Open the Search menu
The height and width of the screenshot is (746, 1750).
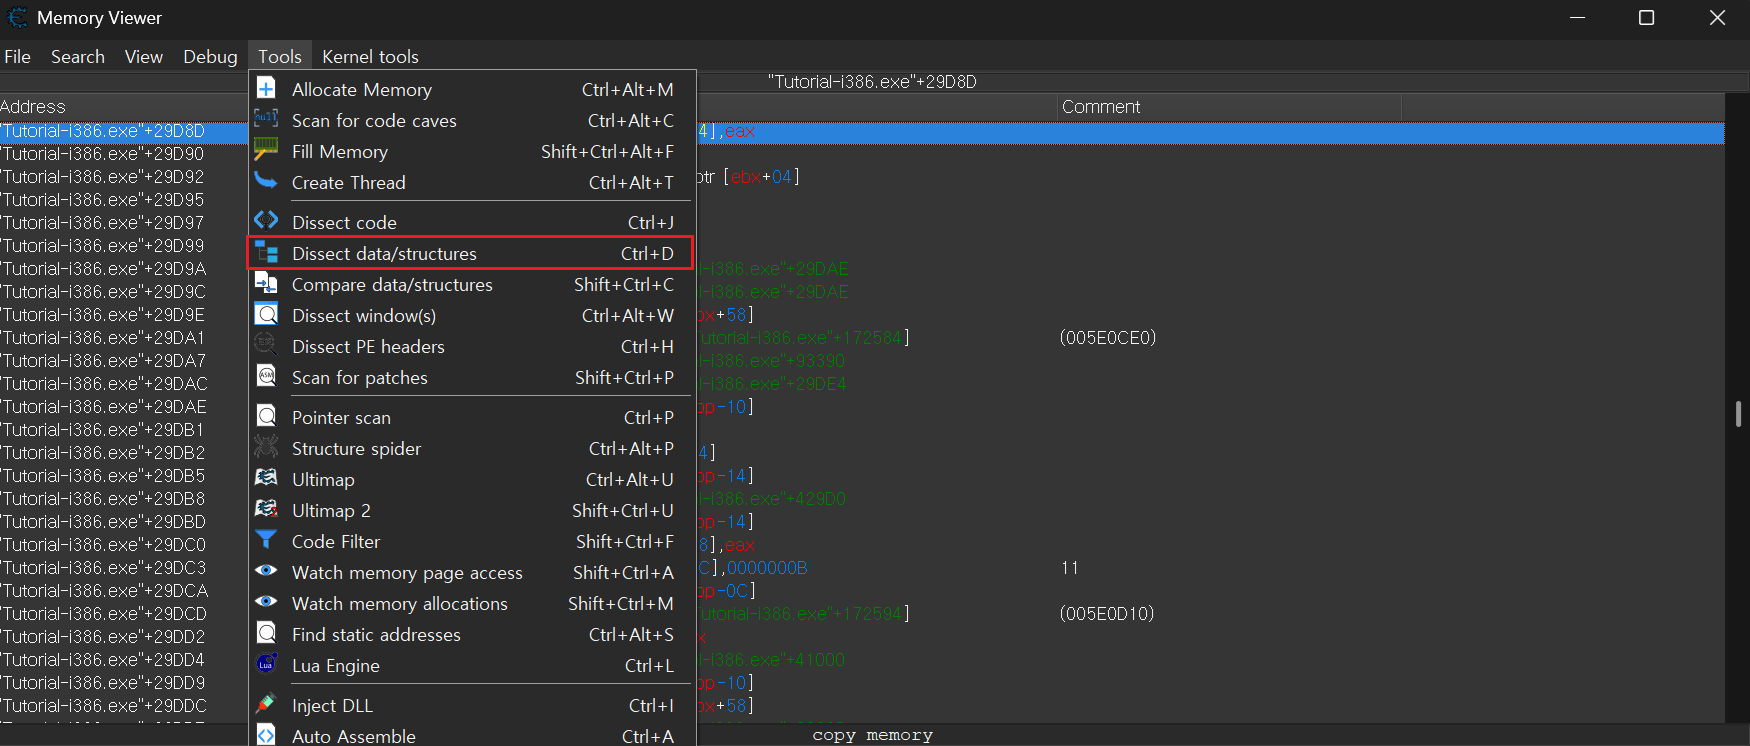(x=78, y=57)
